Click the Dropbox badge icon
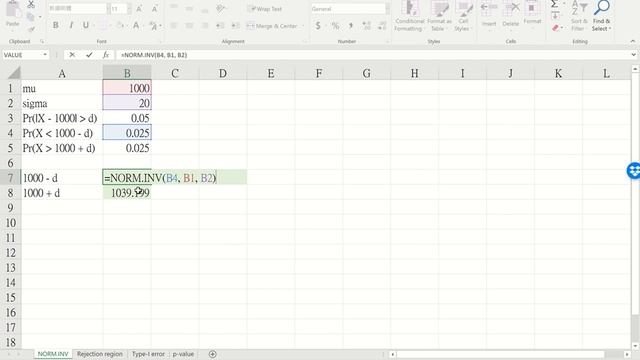Viewport: 640px width, 360px height. 634,171
